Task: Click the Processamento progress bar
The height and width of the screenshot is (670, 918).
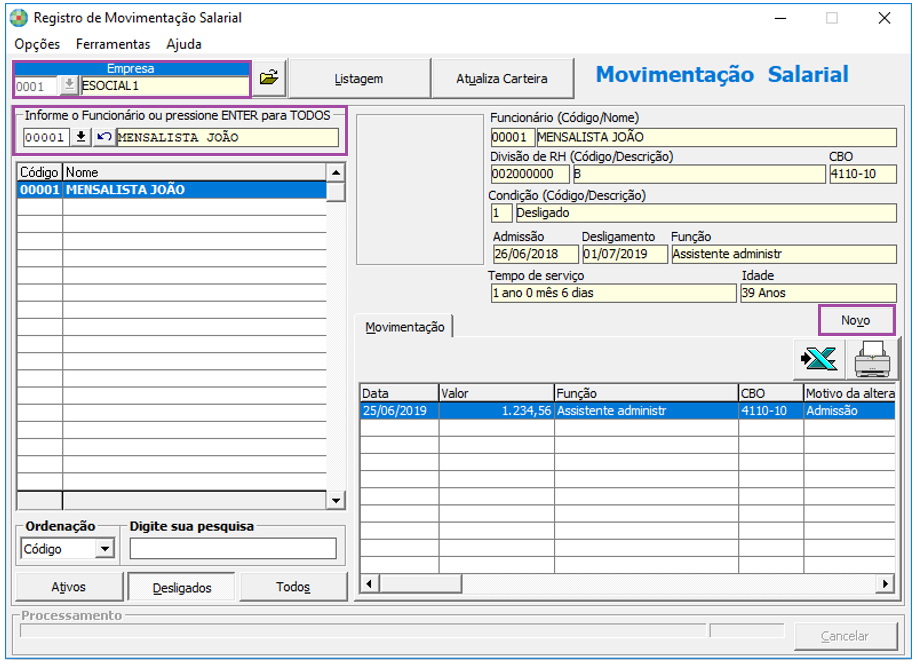Action: (x=363, y=631)
